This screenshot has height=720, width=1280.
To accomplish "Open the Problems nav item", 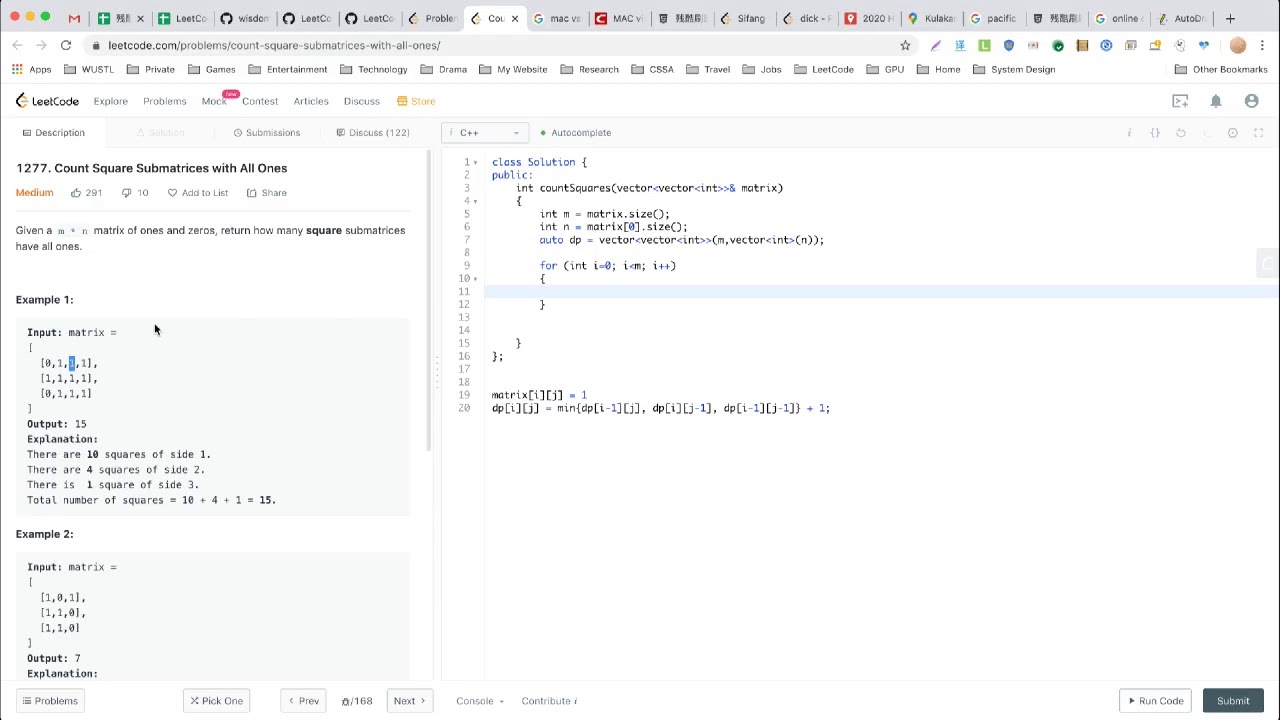I will click(164, 101).
